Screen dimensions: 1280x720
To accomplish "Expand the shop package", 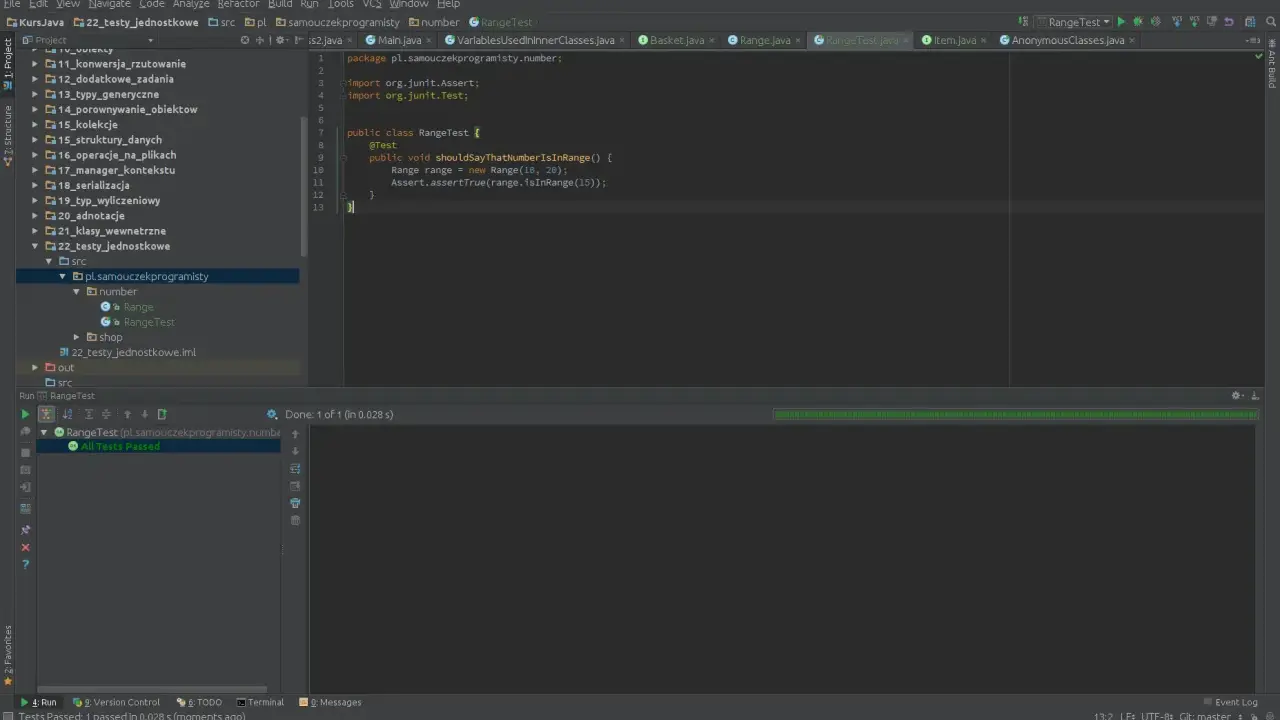I will 76,337.
